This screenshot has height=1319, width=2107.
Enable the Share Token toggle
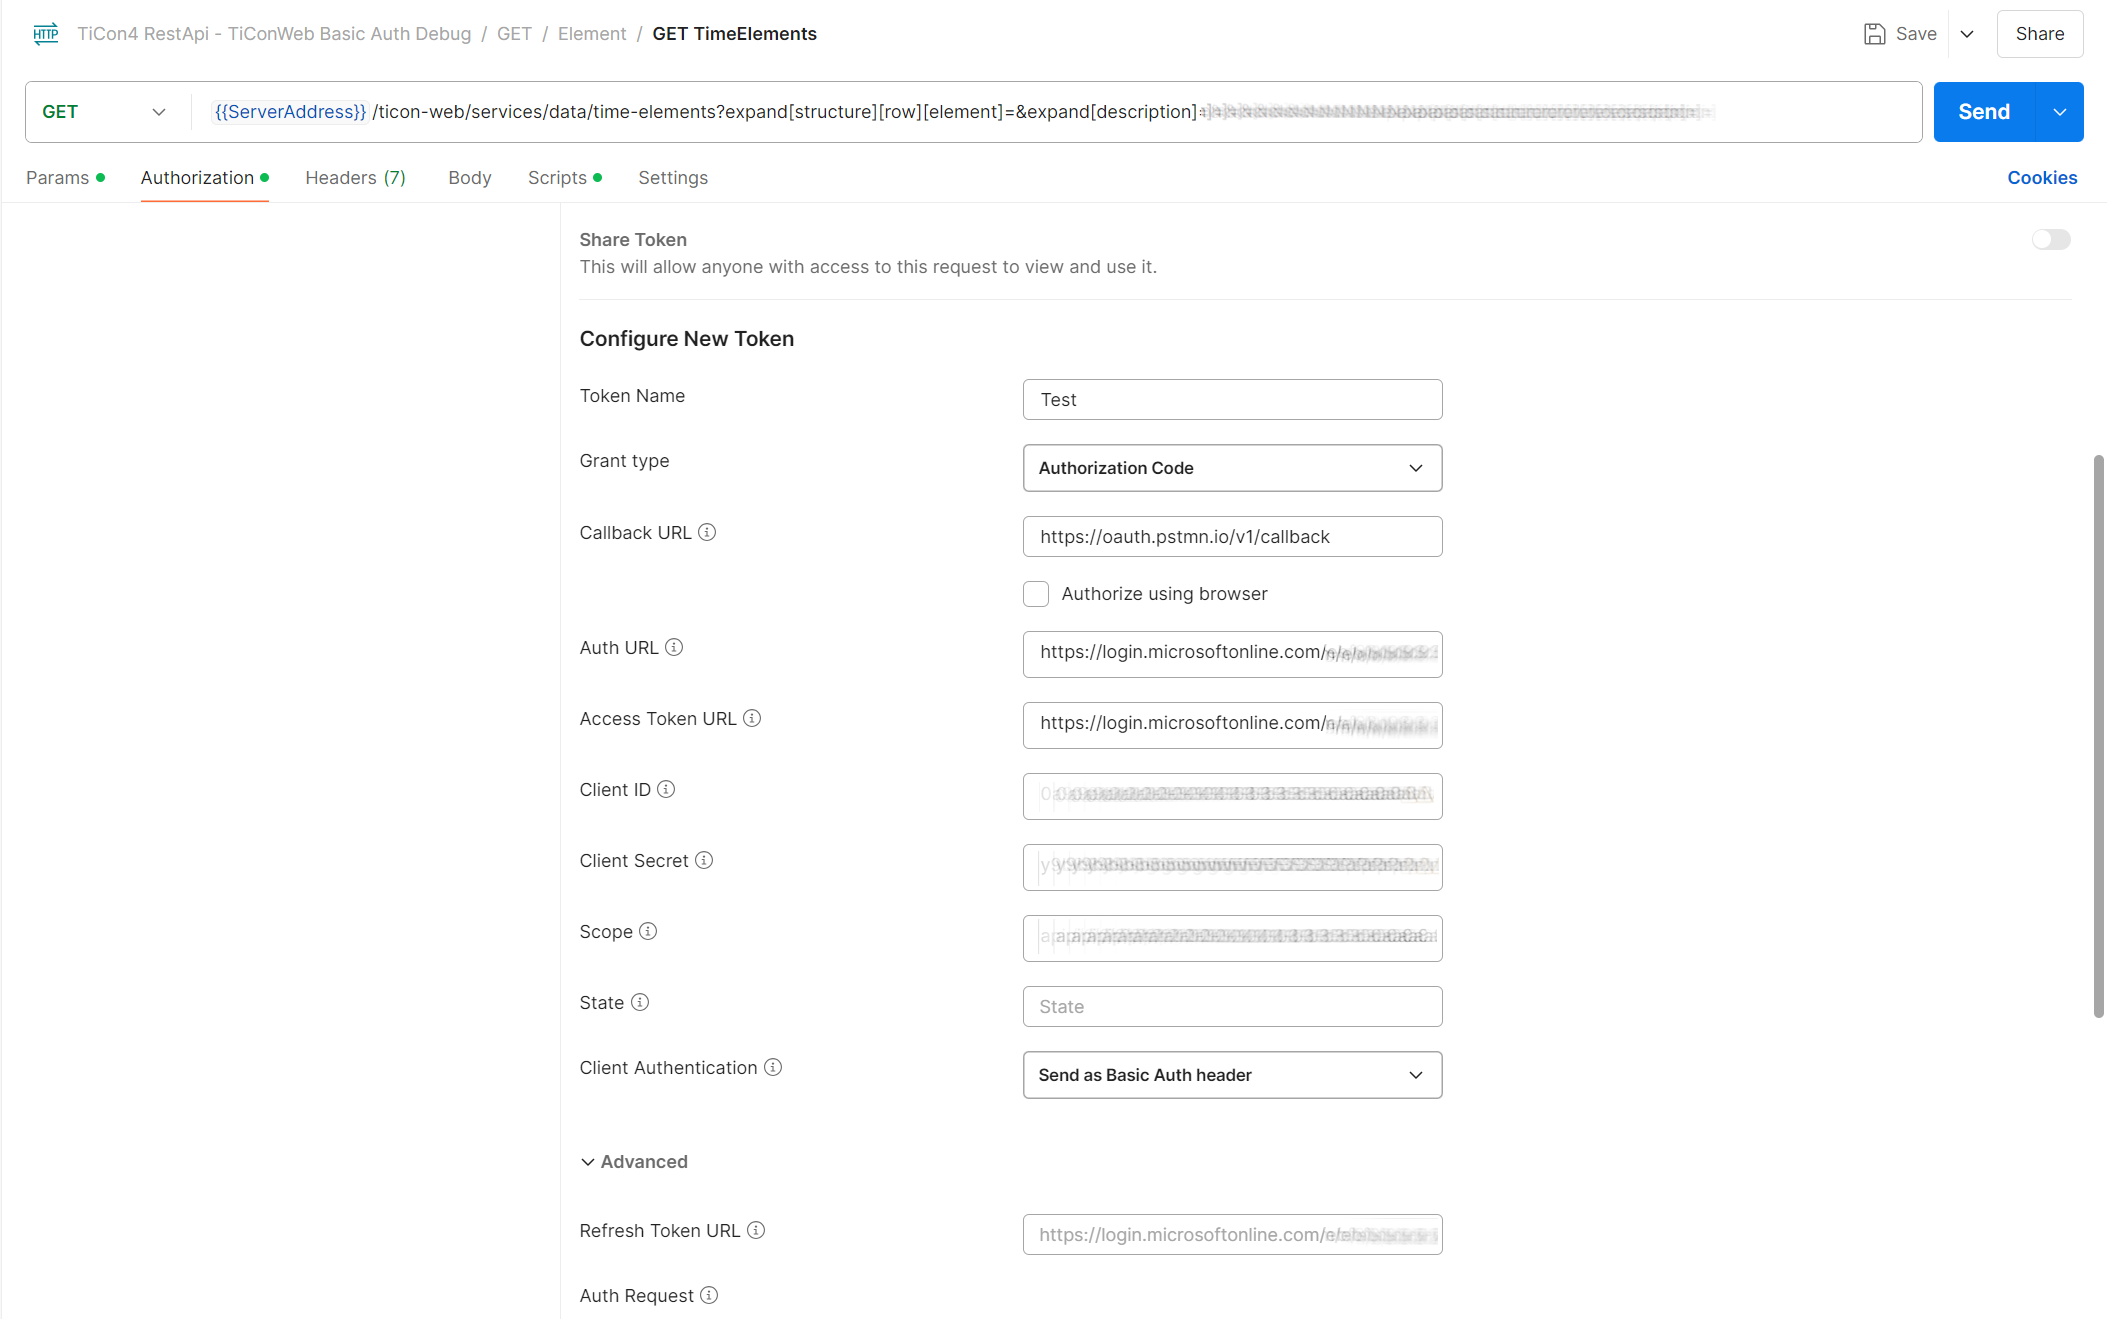click(x=2050, y=239)
